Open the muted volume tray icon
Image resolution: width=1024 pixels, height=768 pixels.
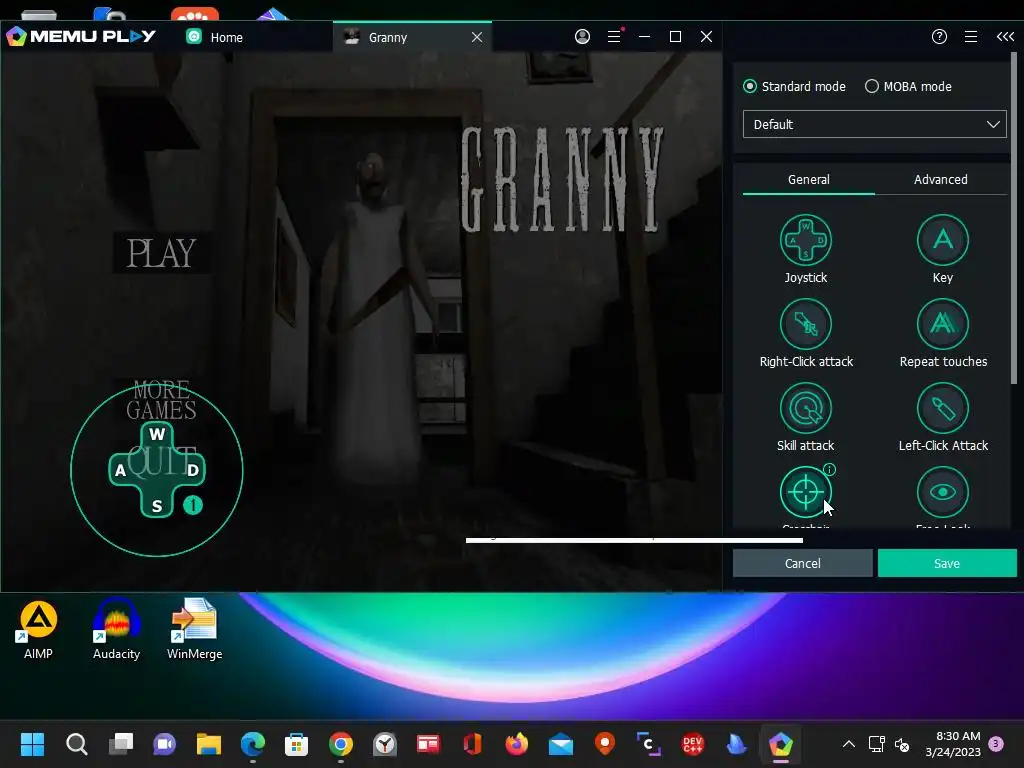(902, 744)
